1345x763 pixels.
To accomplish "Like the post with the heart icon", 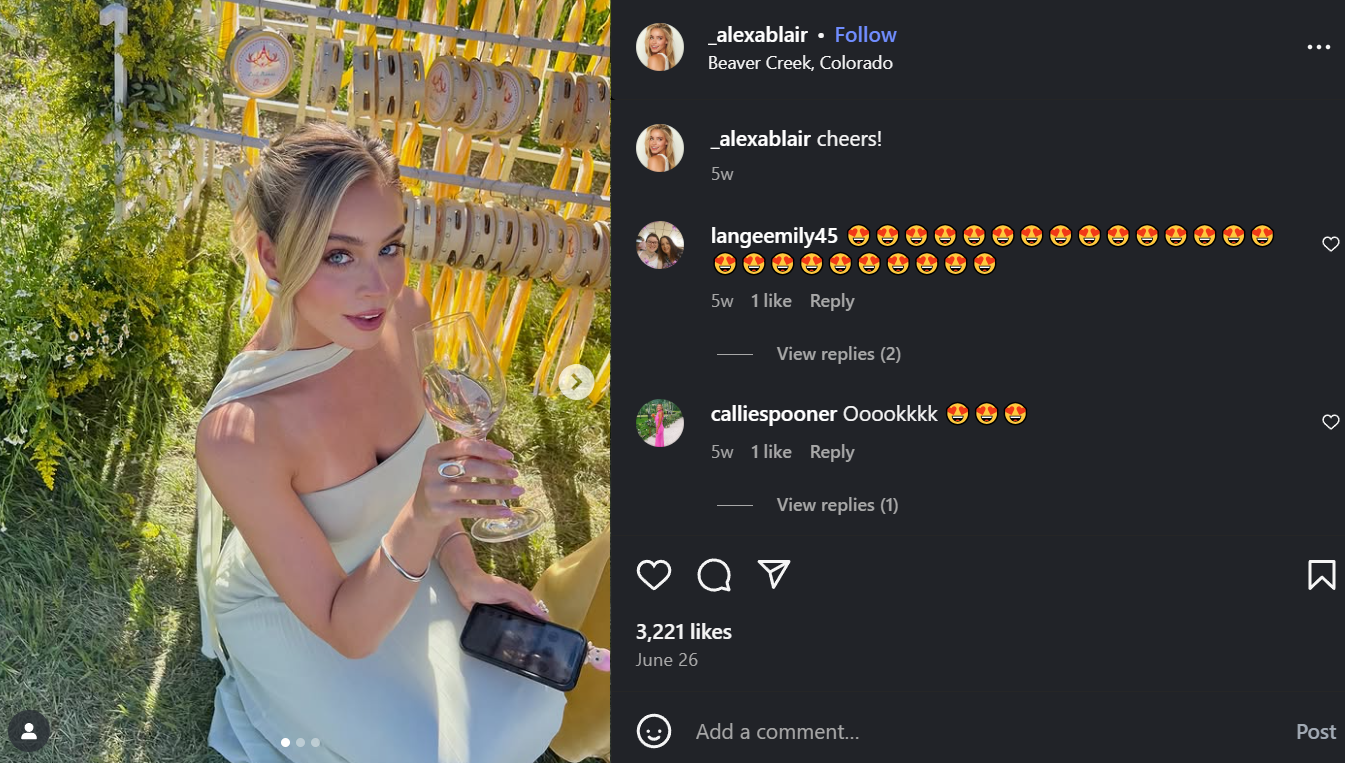I will pos(654,575).
